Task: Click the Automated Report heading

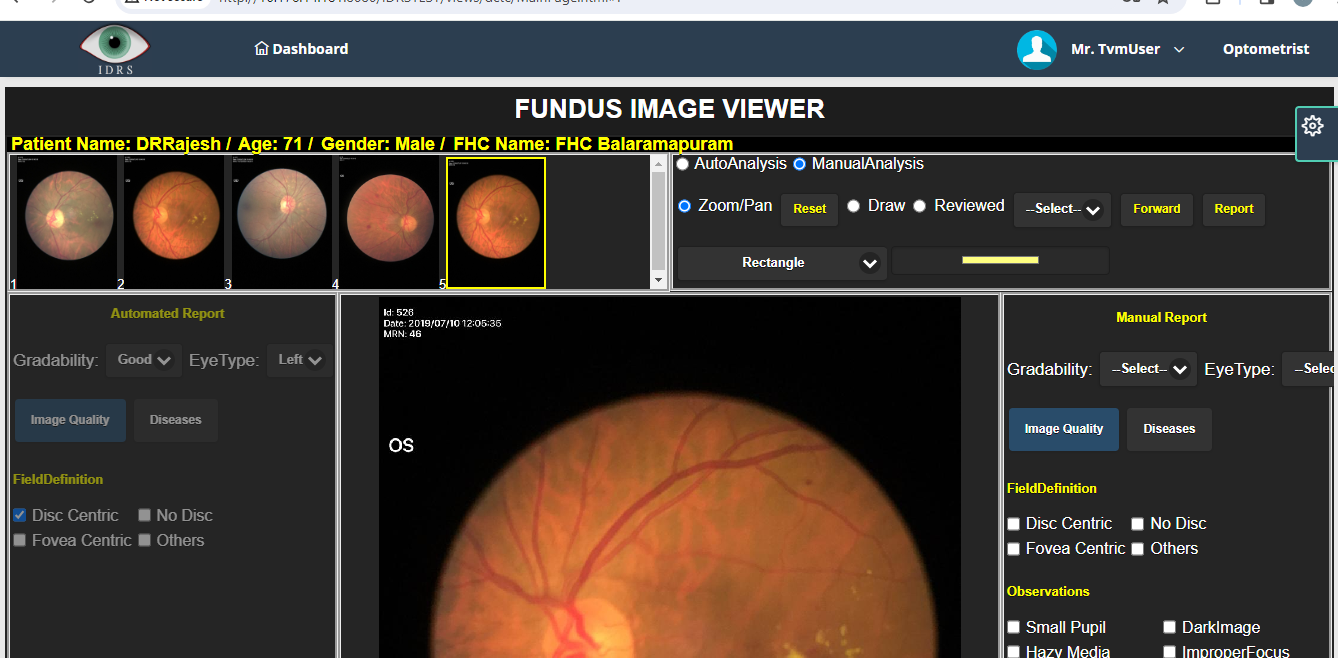Action: [167, 314]
